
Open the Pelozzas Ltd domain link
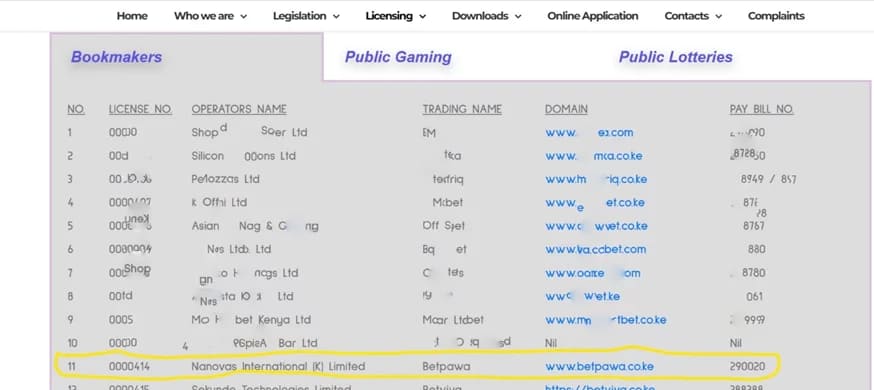point(596,179)
